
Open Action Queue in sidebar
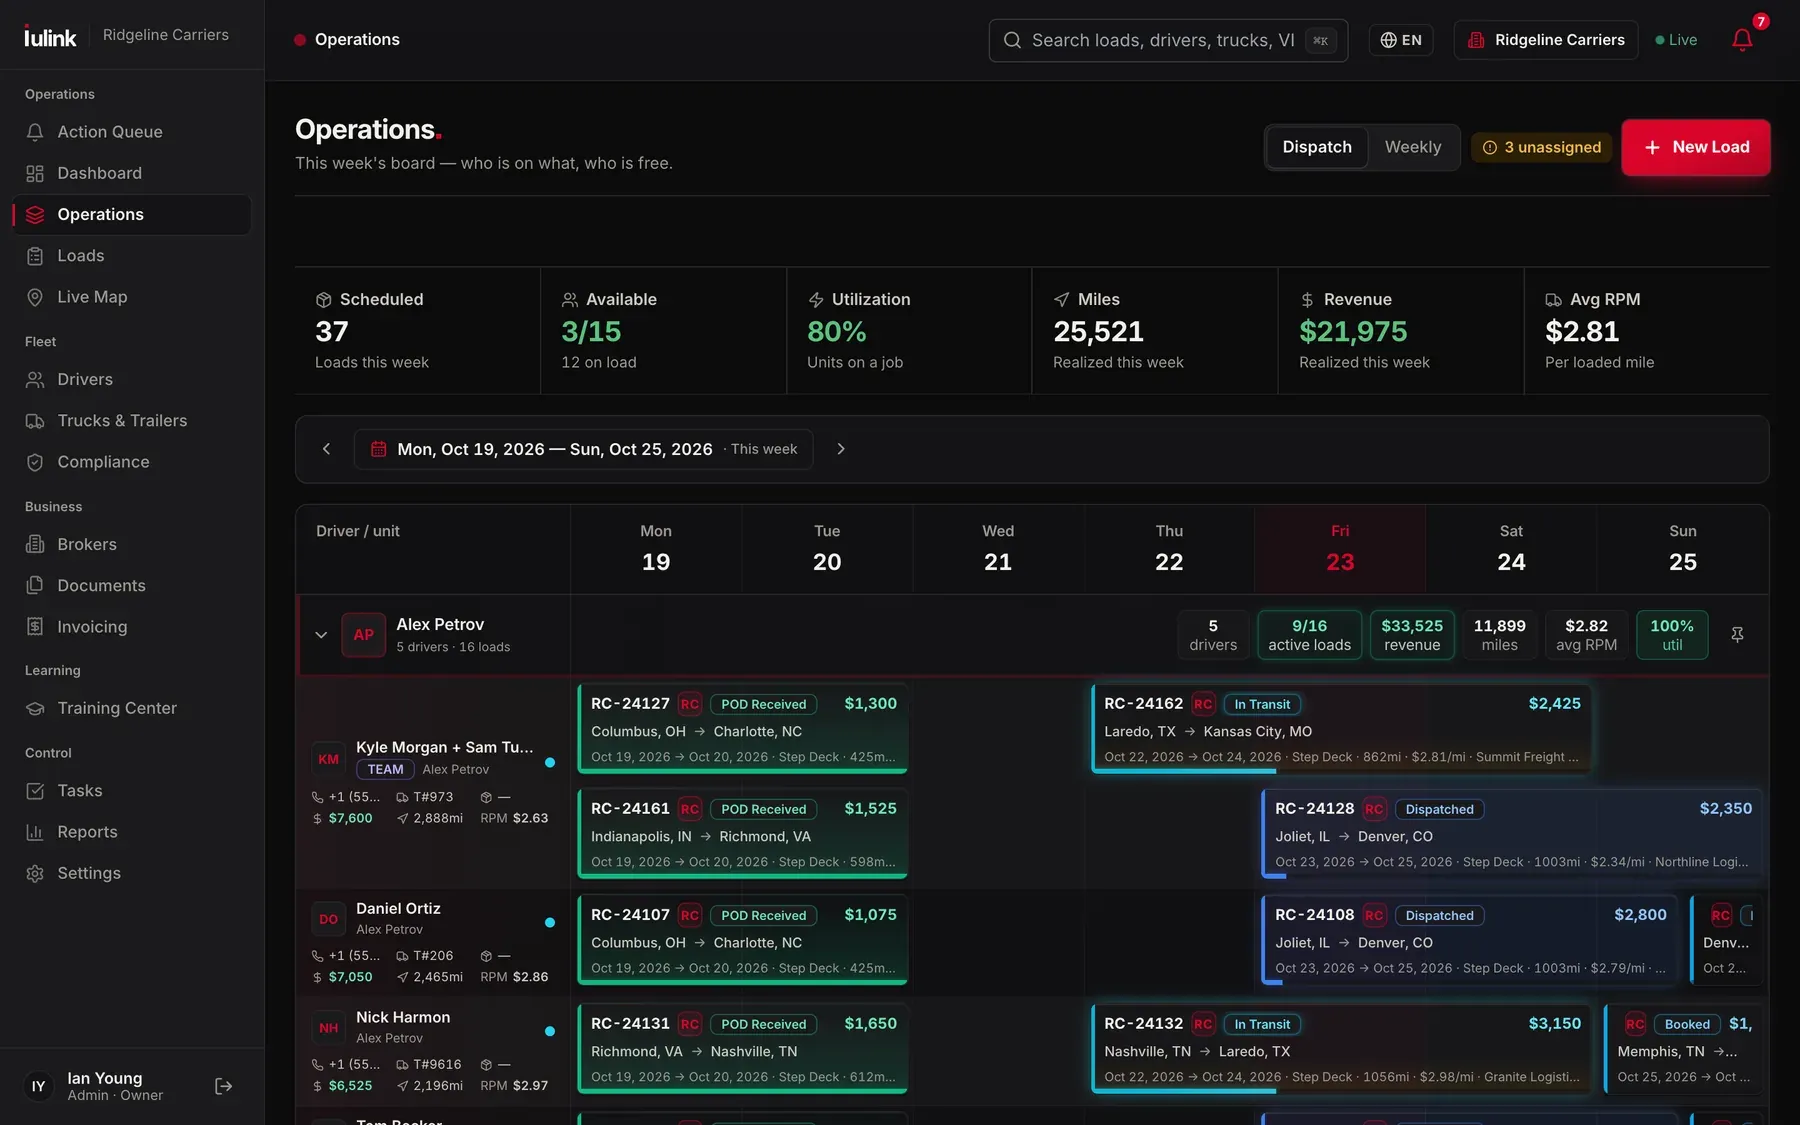coord(132,132)
